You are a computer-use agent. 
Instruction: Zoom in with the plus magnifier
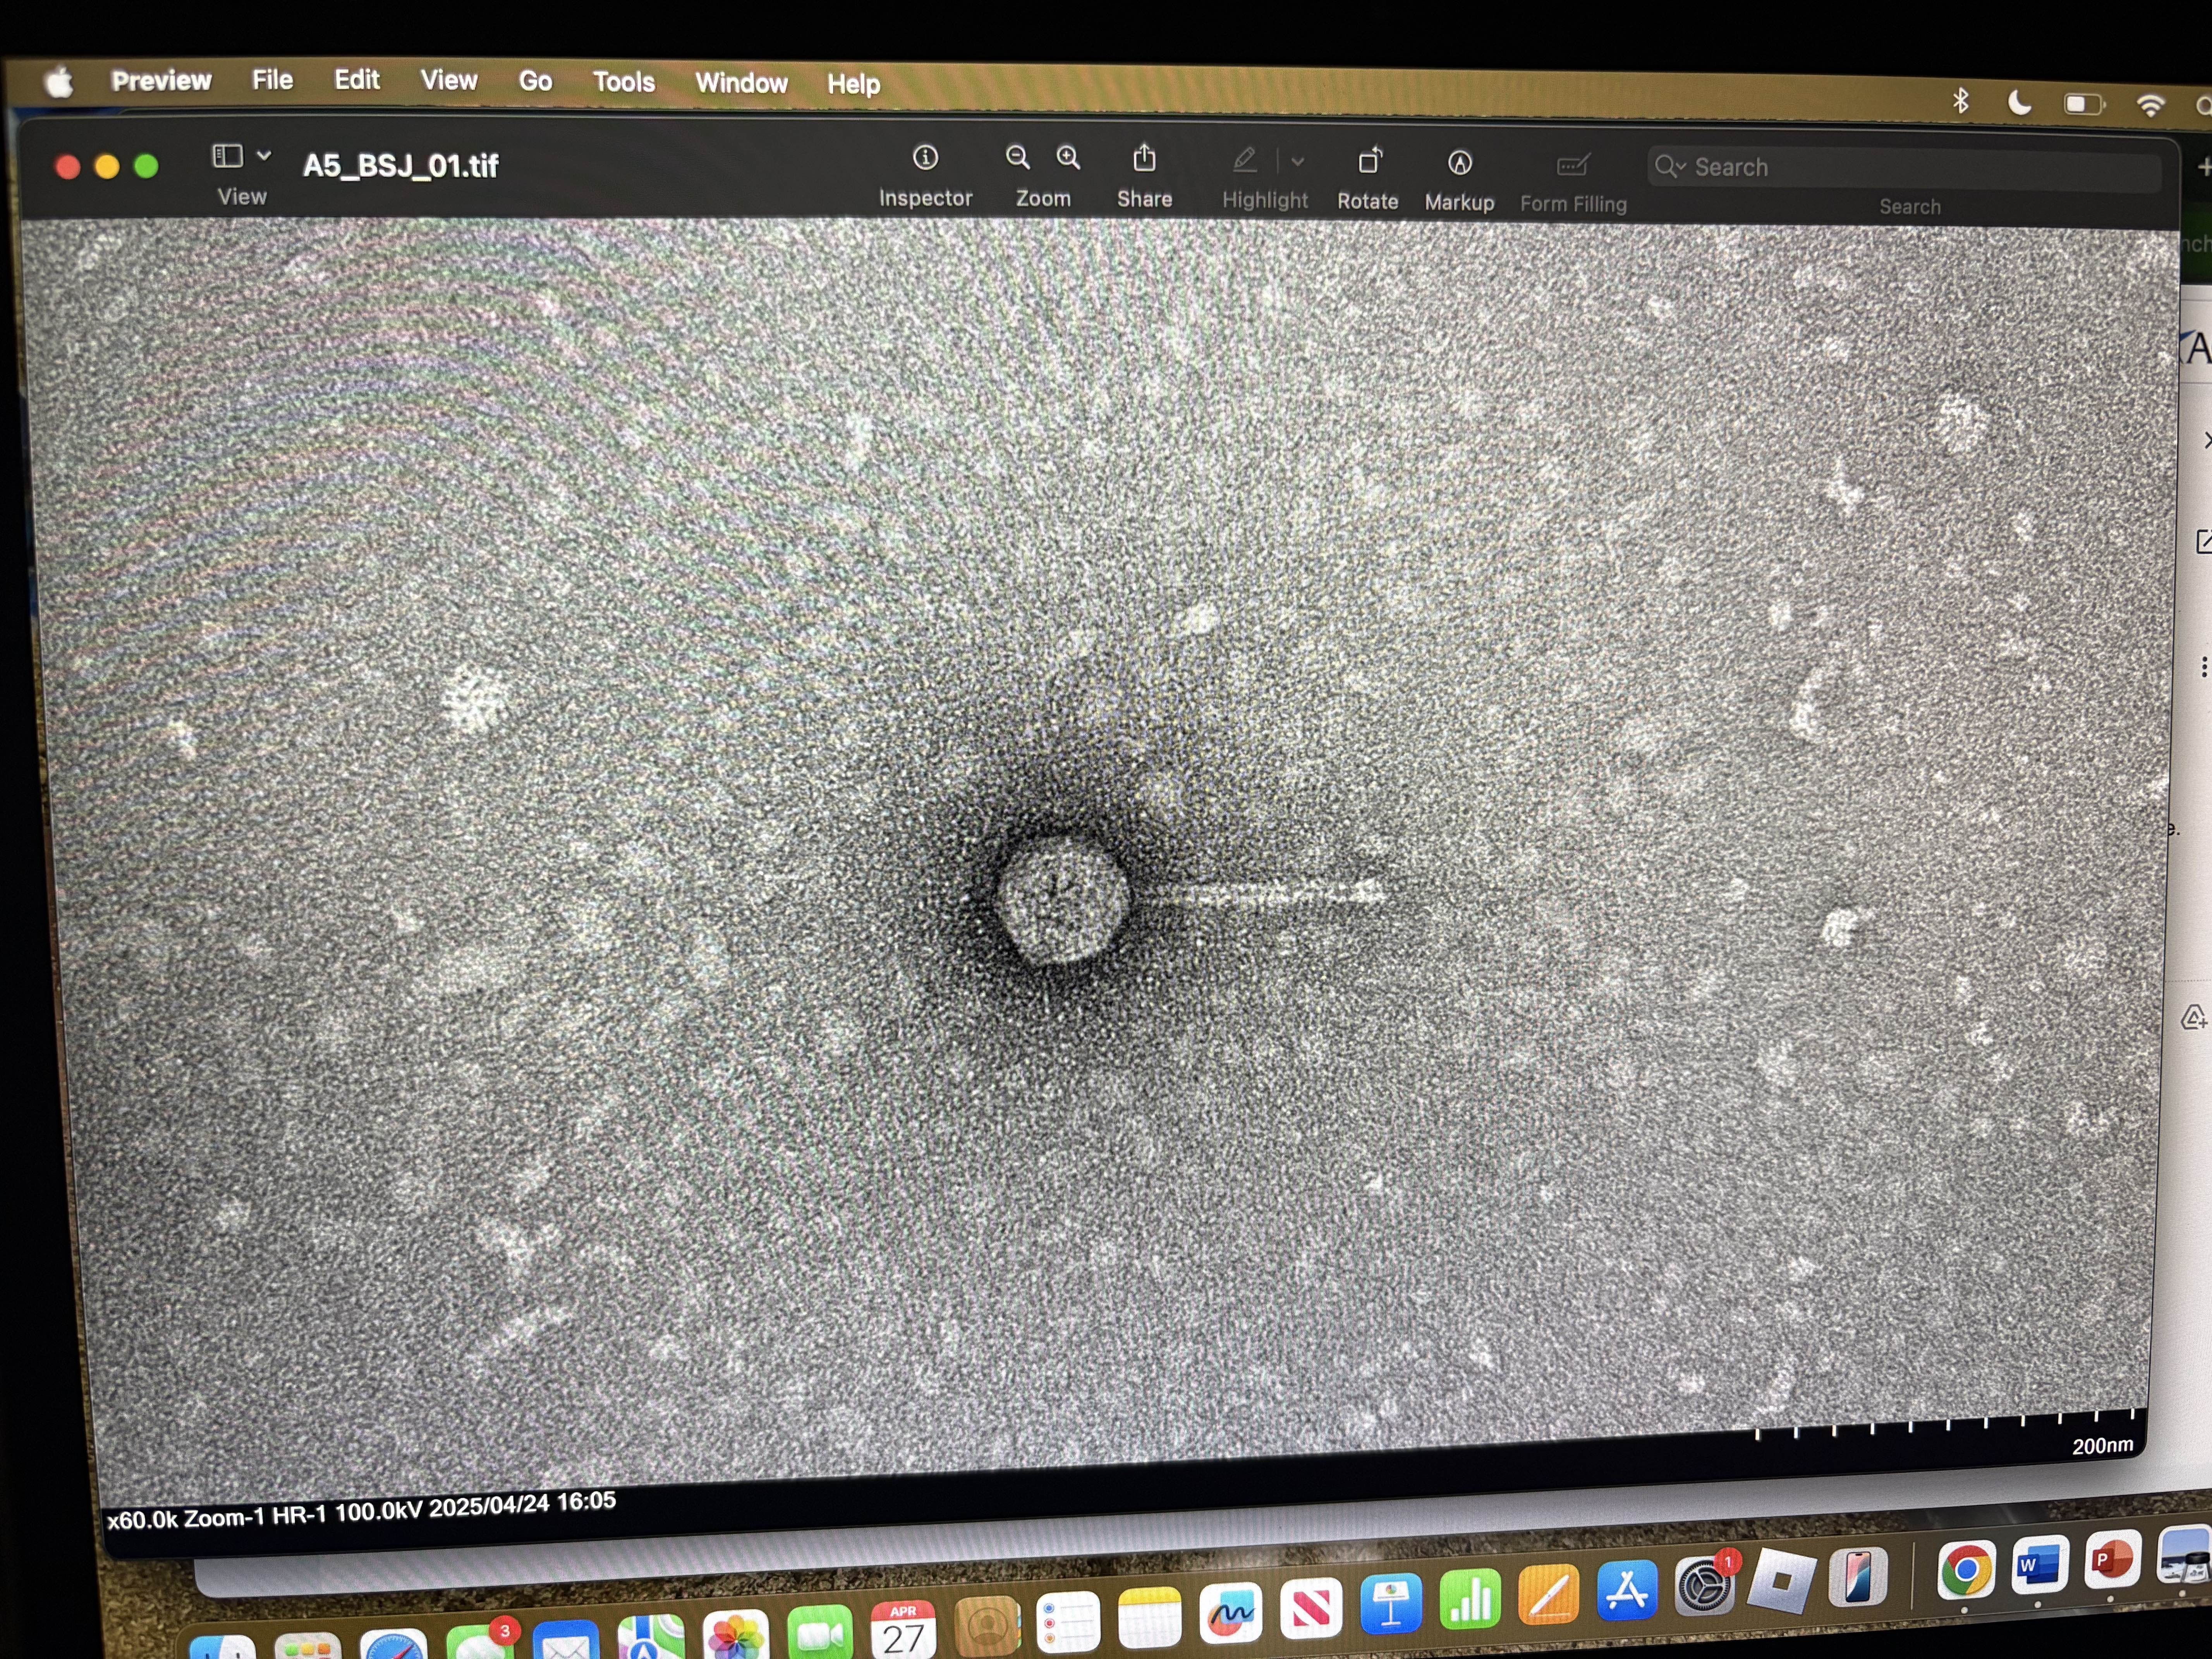tap(1068, 157)
